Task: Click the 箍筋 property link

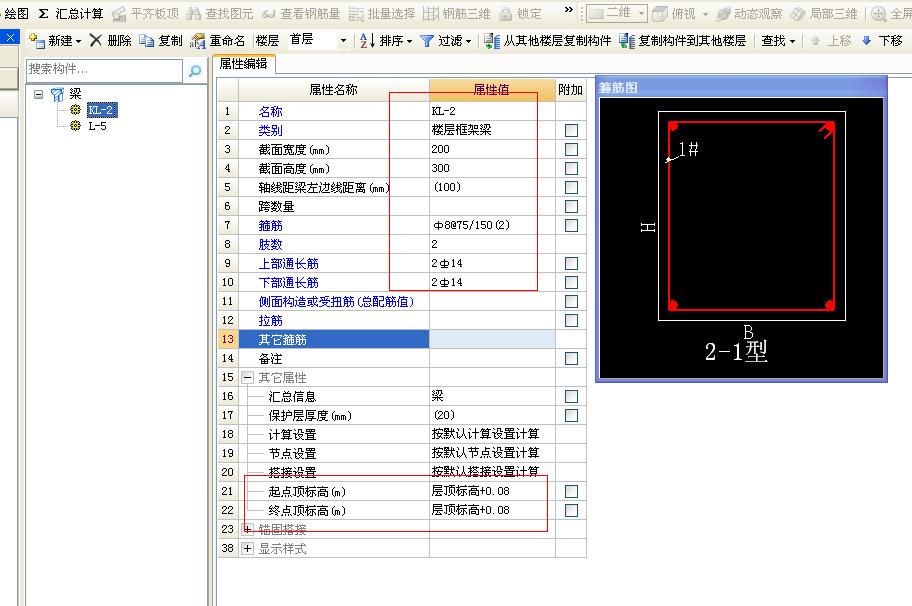Action: click(270, 226)
